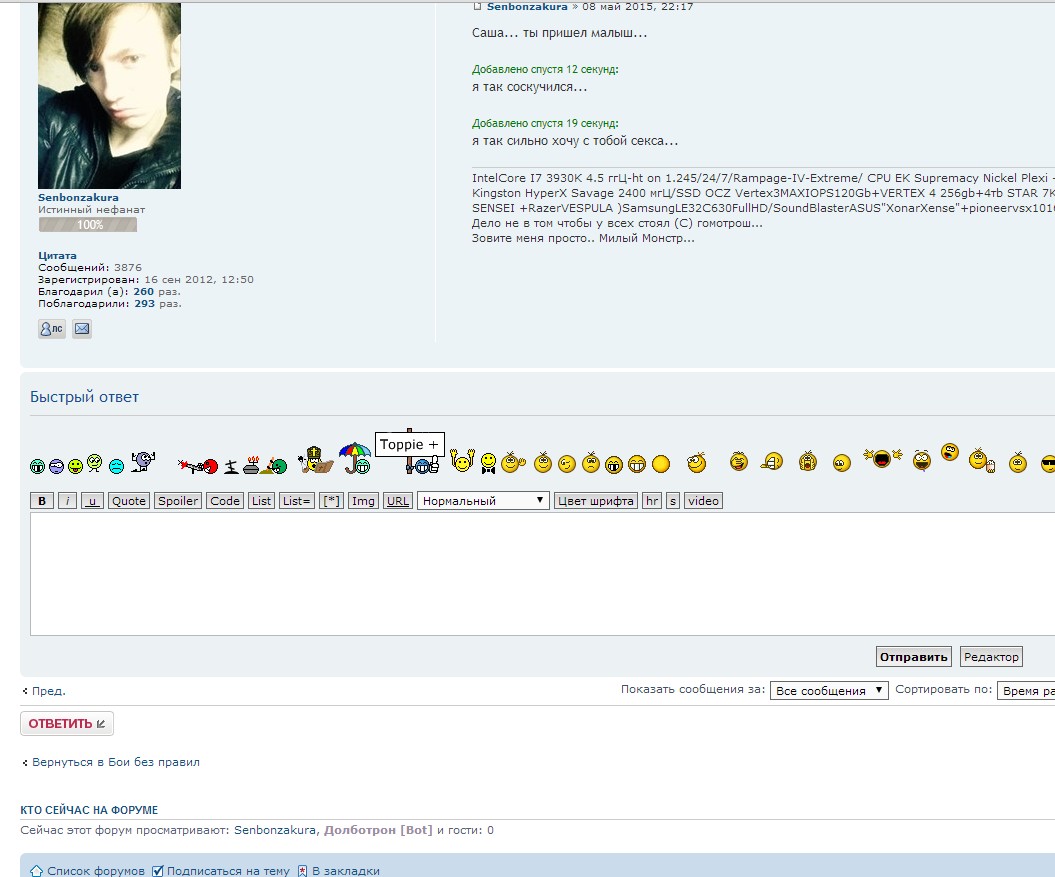Open the Все сообщения dropdown

(828, 690)
